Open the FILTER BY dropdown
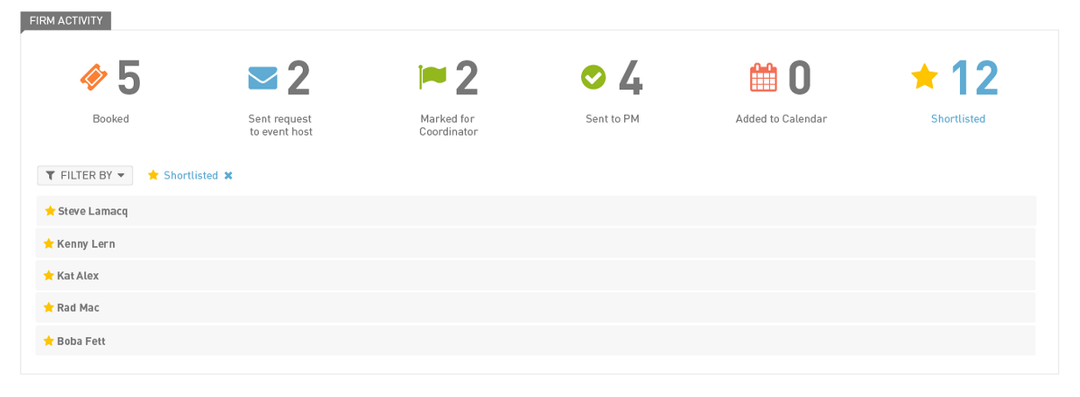The height and width of the screenshot is (397, 1080). [85, 176]
